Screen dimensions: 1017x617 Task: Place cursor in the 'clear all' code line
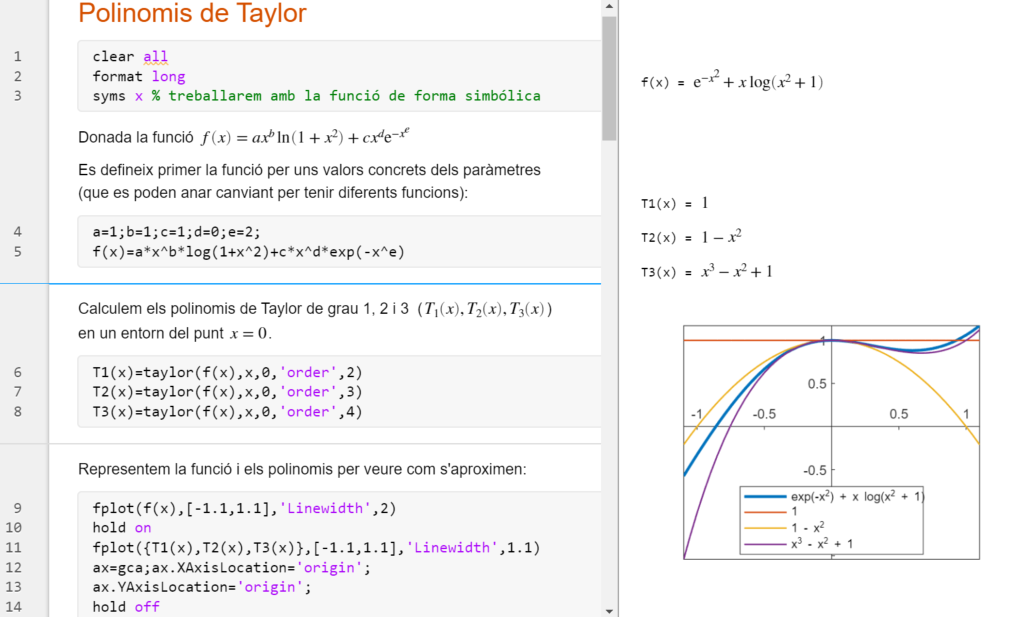coord(130,57)
